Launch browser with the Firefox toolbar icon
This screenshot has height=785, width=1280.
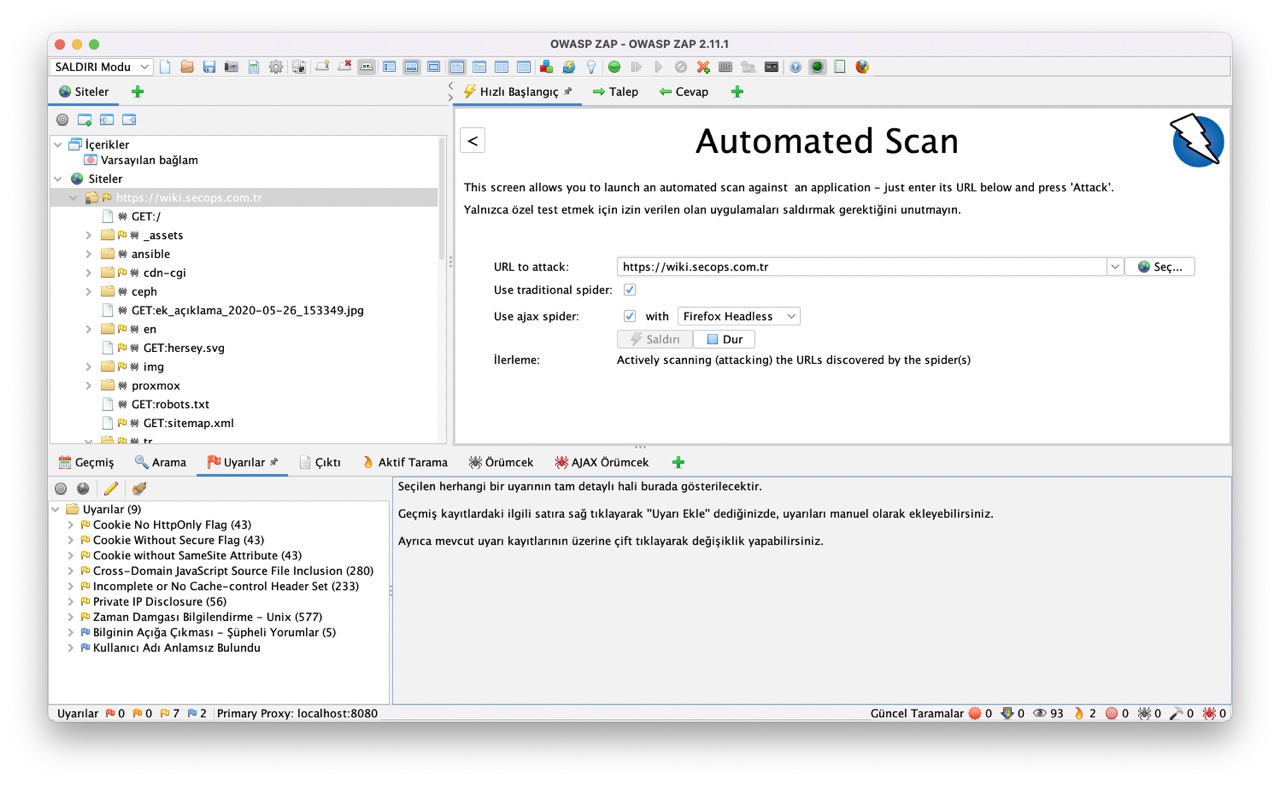pos(862,67)
